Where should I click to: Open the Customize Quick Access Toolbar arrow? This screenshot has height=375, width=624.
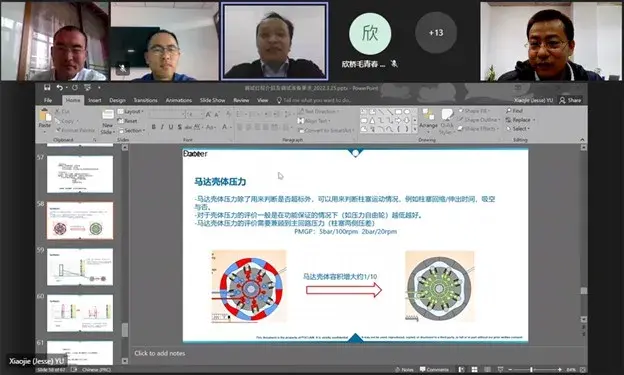99,88
